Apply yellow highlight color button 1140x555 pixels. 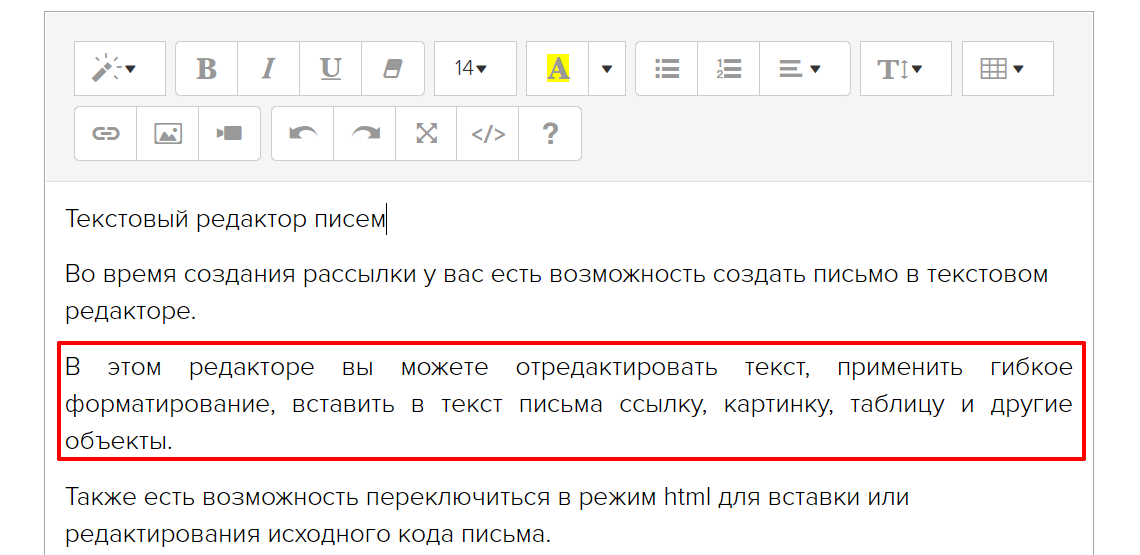click(x=557, y=68)
